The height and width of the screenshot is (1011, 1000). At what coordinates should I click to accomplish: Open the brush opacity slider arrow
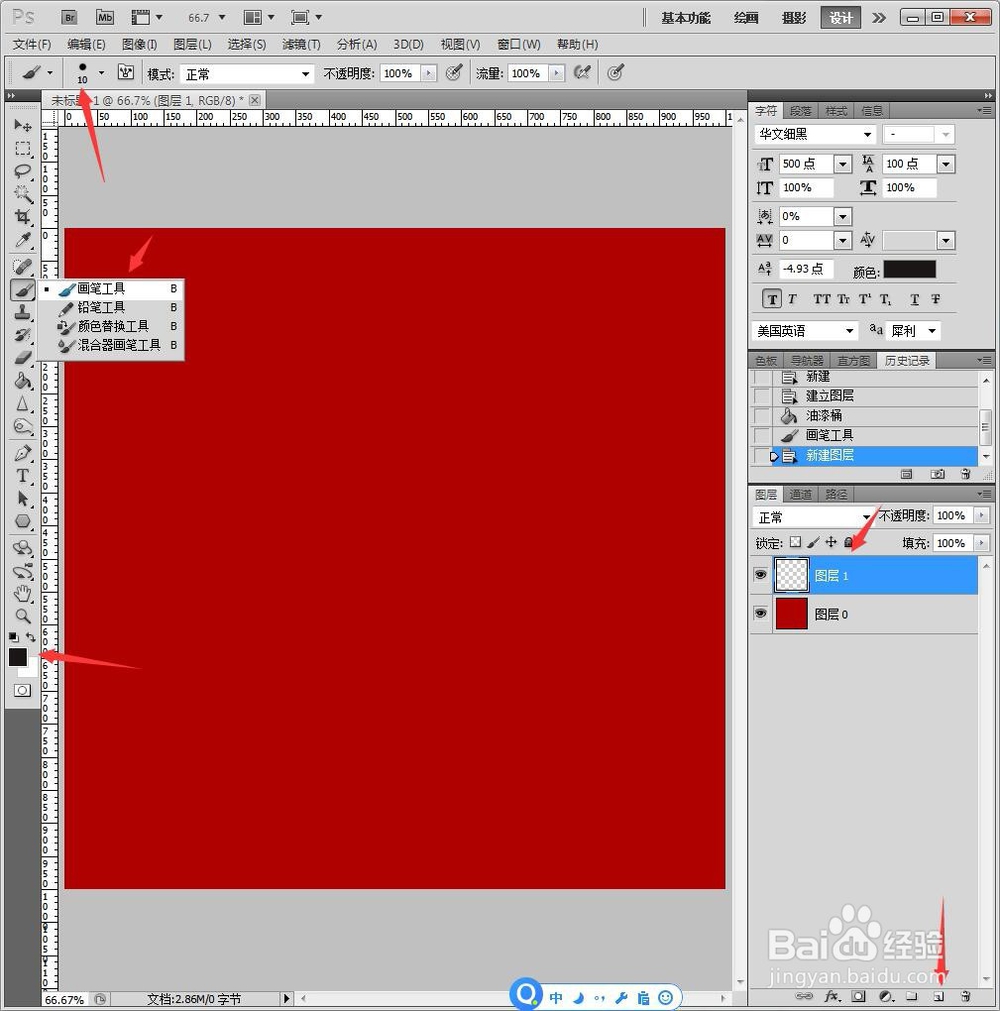(x=428, y=74)
